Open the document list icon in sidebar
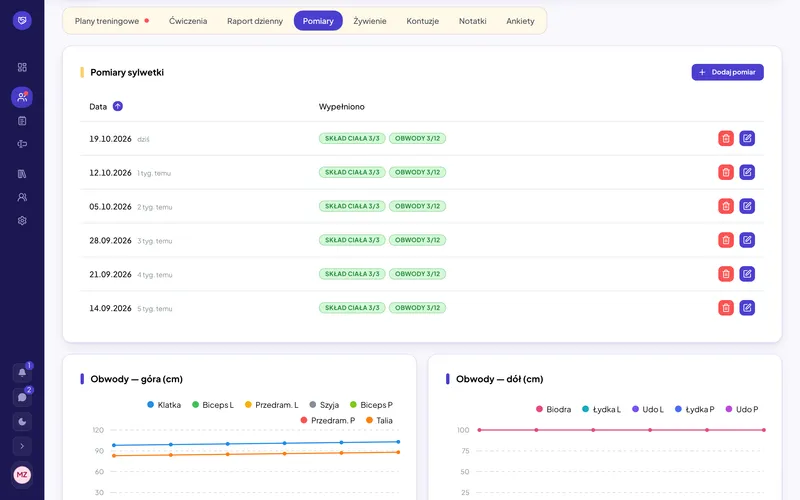 click(x=22, y=121)
